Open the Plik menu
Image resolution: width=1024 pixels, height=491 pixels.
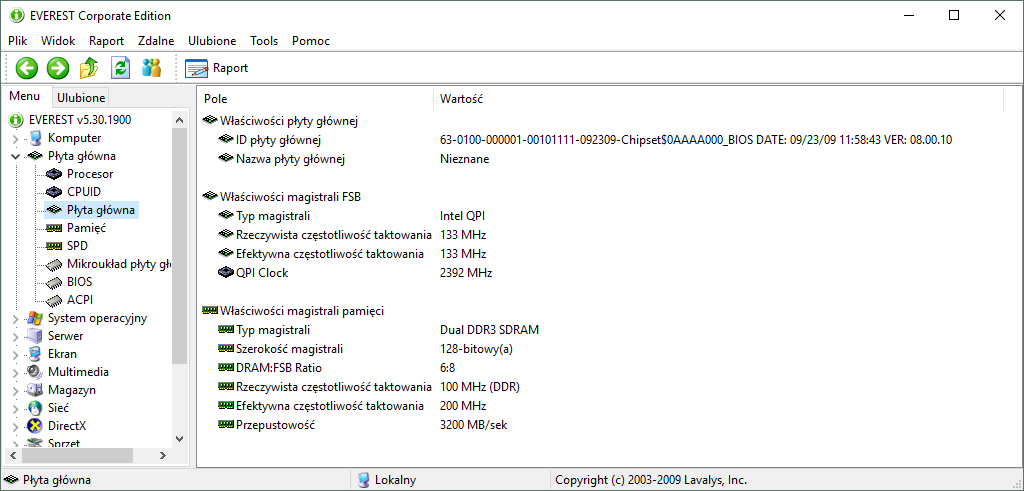(17, 41)
